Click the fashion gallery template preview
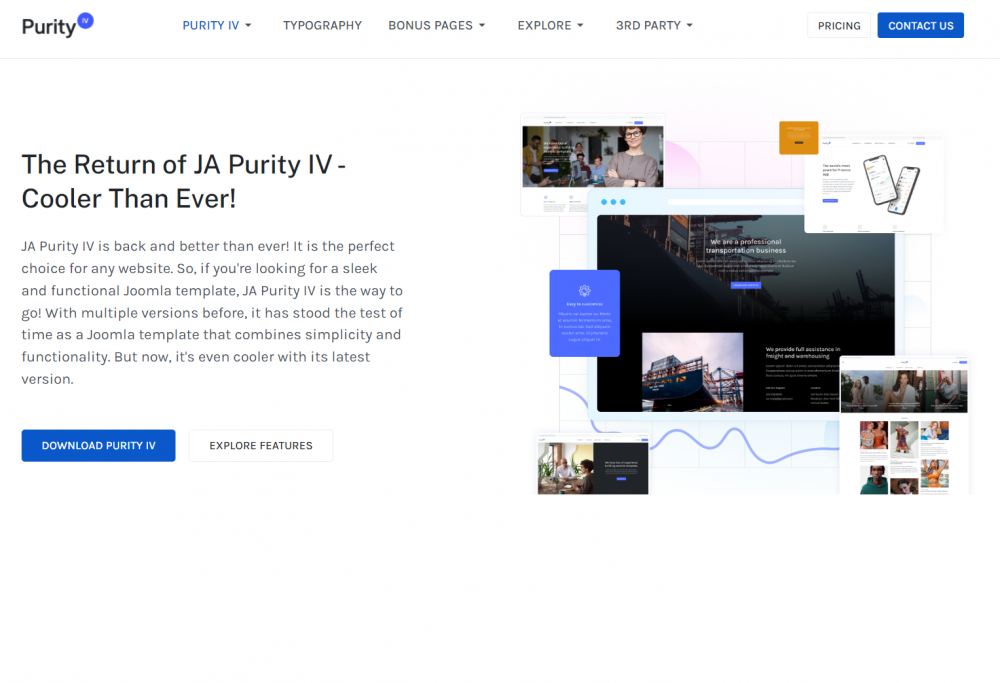This screenshot has width=1000, height=683. (904, 425)
